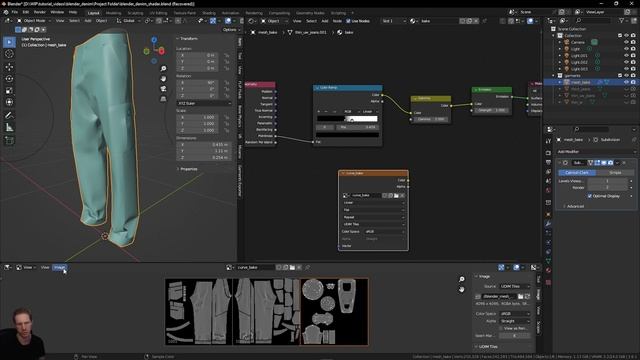Image resolution: width=640 pixels, height=360 pixels.
Task: Open Color Space sRGB dropdown in Image panel
Action: pyautogui.click(x=515, y=313)
